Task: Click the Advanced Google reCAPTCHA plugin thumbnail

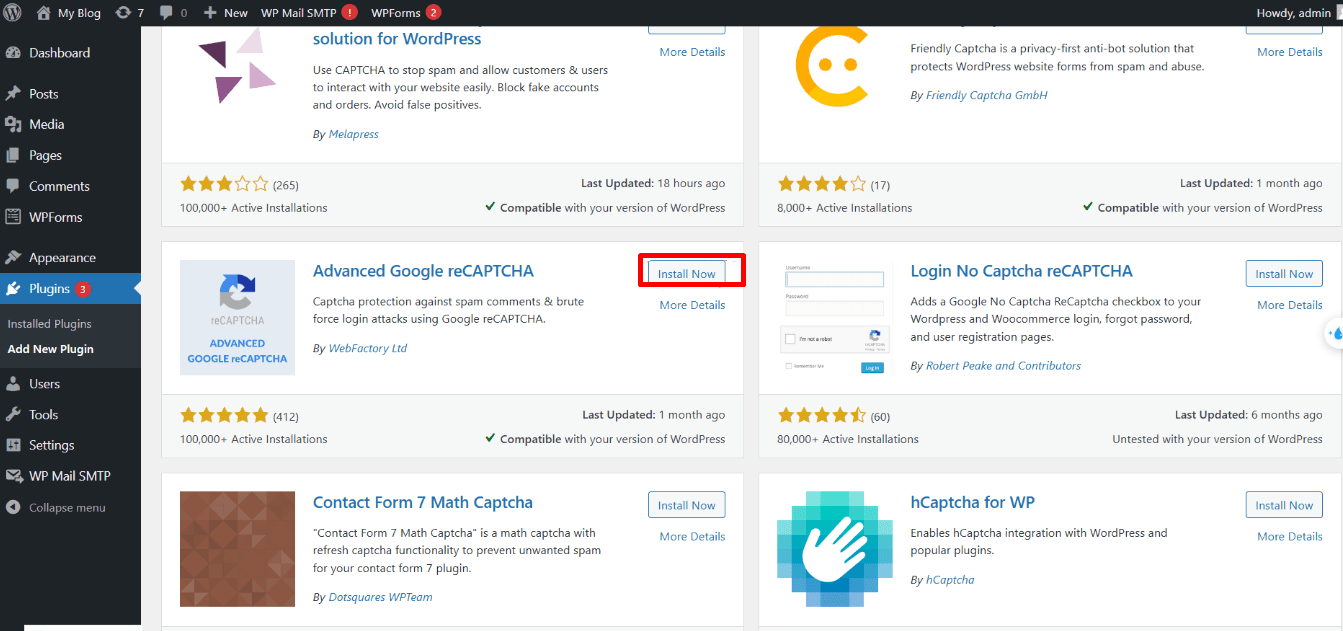Action: tap(237, 317)
